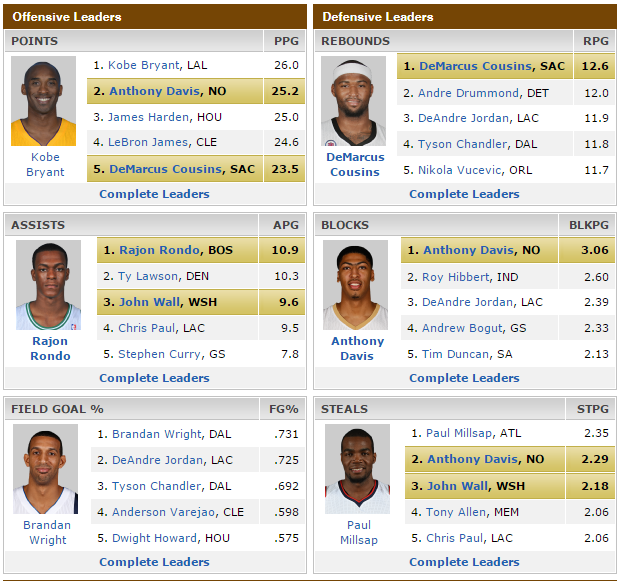623x581 pixels.
Task: Click Rajon Rondo in Assists list
Action: [160, 250]
